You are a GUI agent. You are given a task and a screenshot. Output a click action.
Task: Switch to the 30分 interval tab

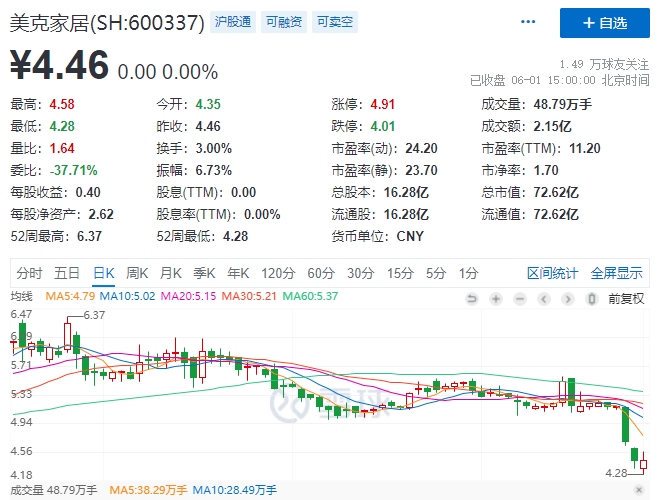click(x=360, y=273)
